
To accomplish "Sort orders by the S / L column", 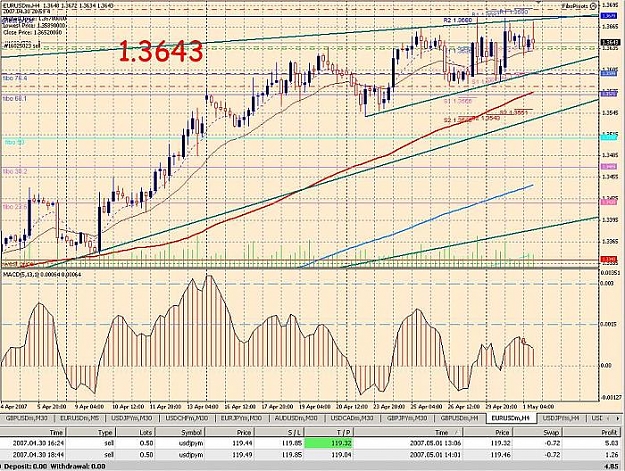I will 279,432.
